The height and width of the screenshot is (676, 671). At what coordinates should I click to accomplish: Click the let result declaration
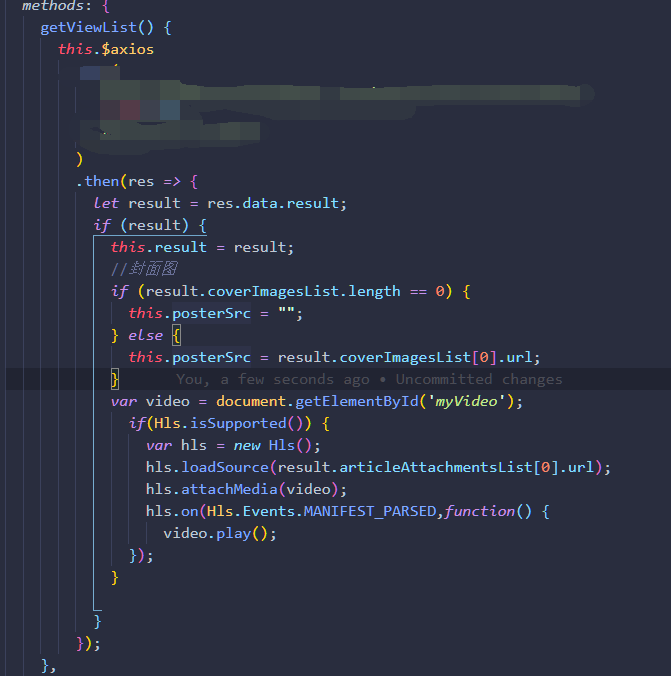220,203
